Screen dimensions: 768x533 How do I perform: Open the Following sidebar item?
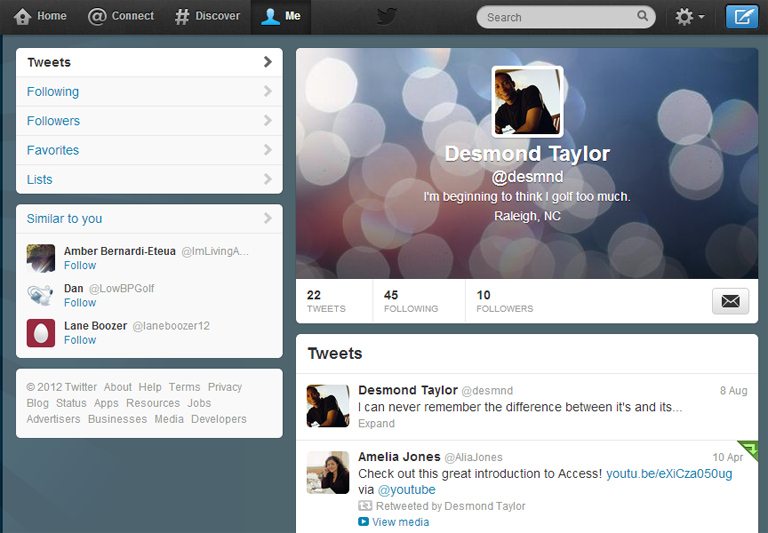point(149,92)
